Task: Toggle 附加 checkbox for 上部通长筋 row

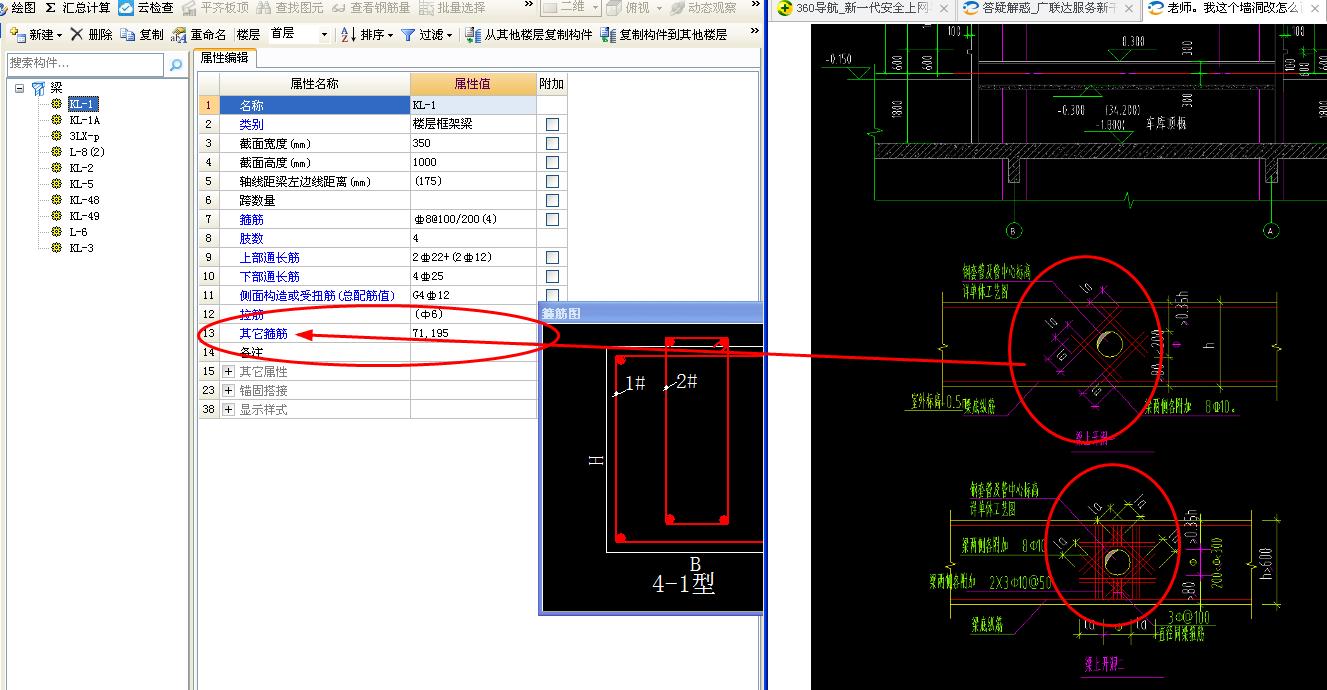Action: [x=552, y=257]
